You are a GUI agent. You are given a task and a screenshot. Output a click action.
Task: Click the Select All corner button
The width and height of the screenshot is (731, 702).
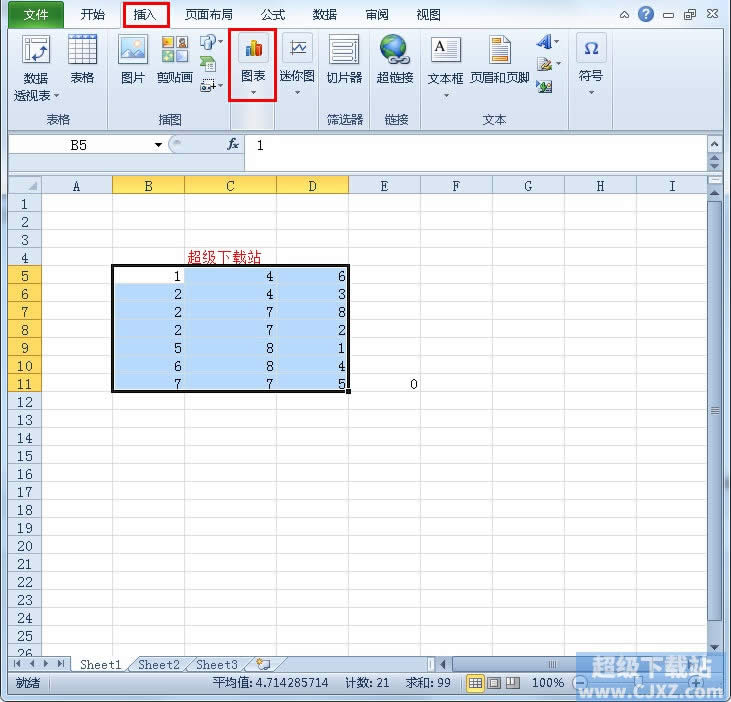click(x=25, y=186)
